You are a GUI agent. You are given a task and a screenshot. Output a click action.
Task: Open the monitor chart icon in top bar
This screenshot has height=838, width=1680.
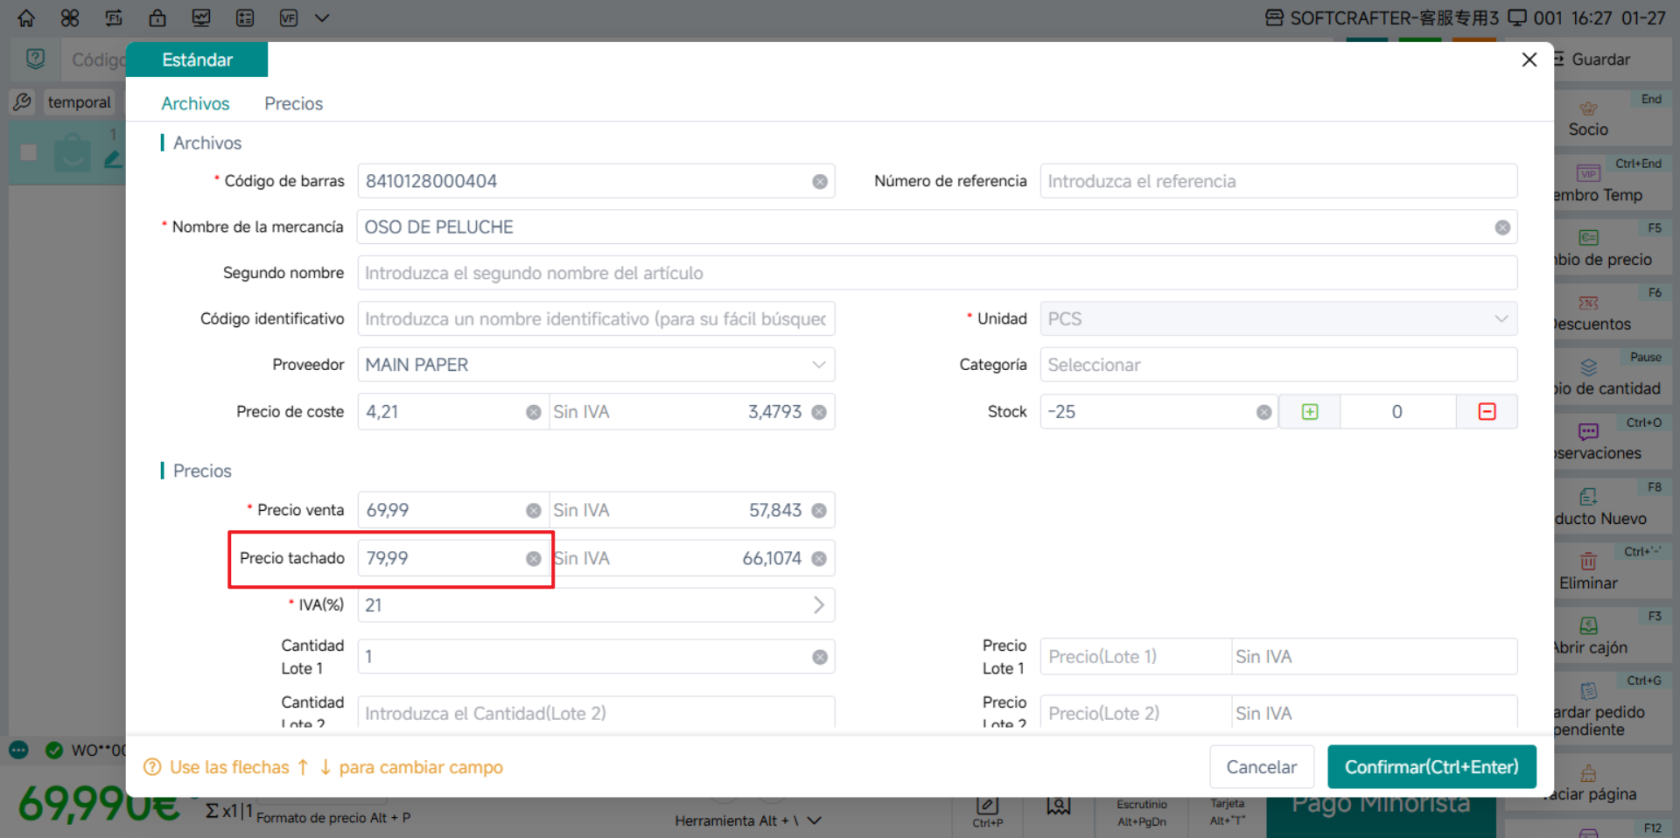click(201, 18)
